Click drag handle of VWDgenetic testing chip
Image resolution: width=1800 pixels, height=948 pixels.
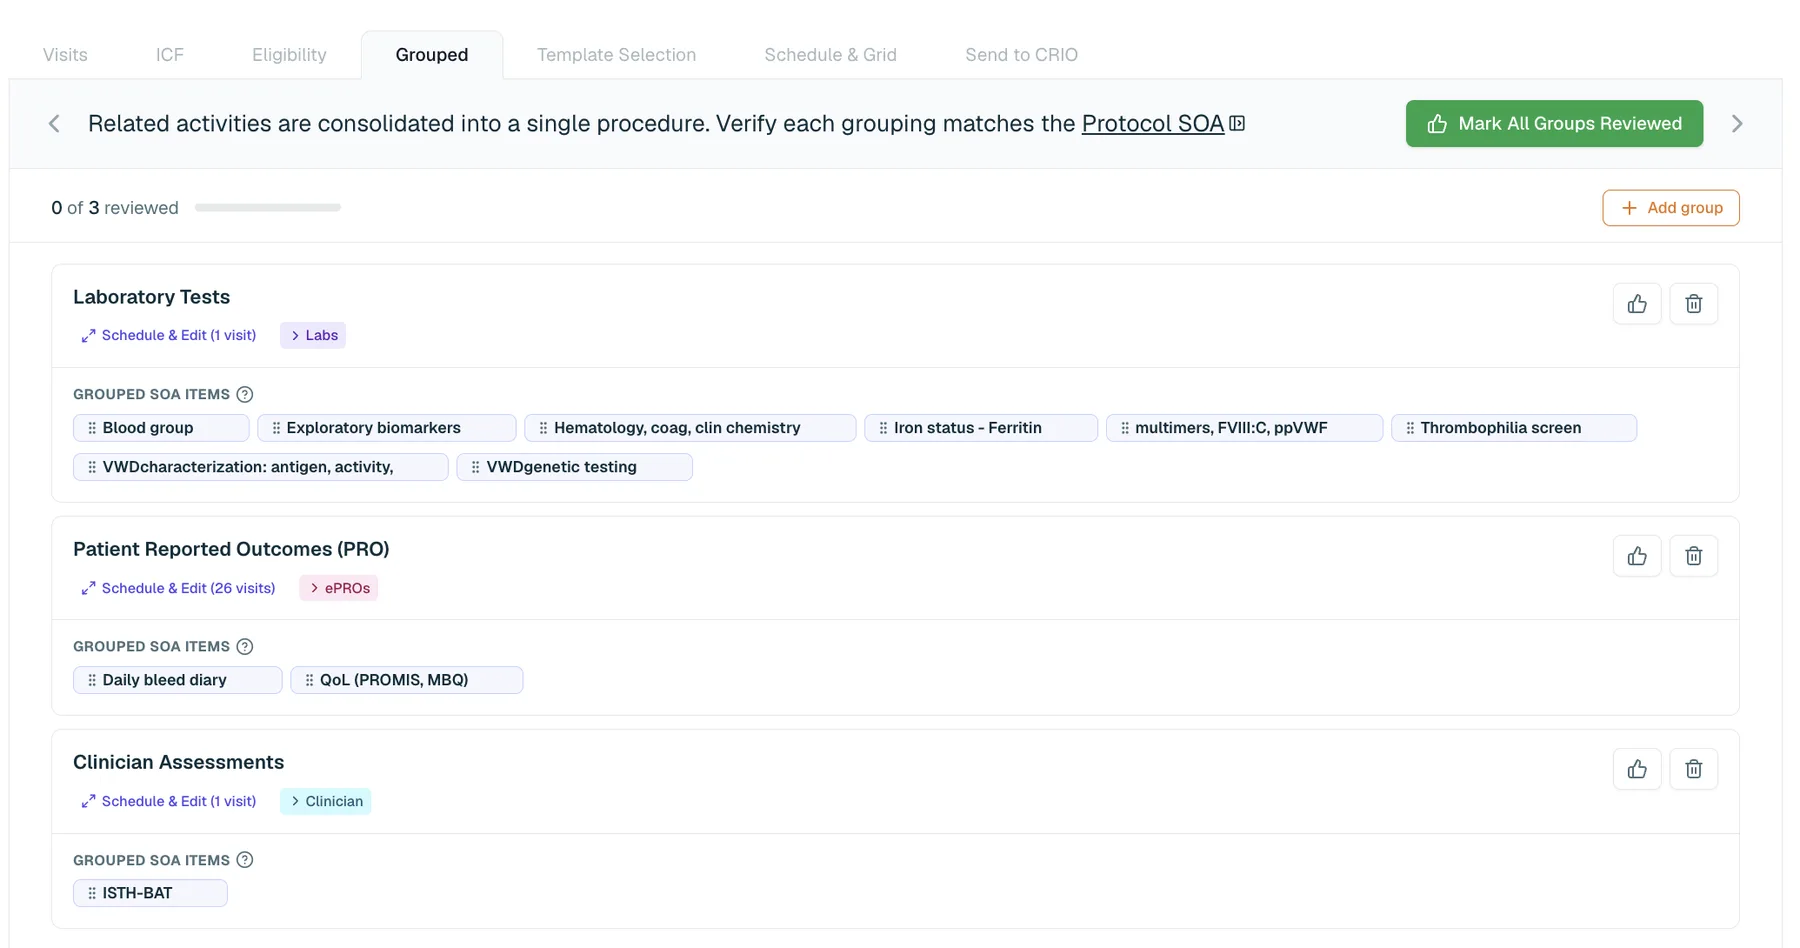[x=475, y=467]
